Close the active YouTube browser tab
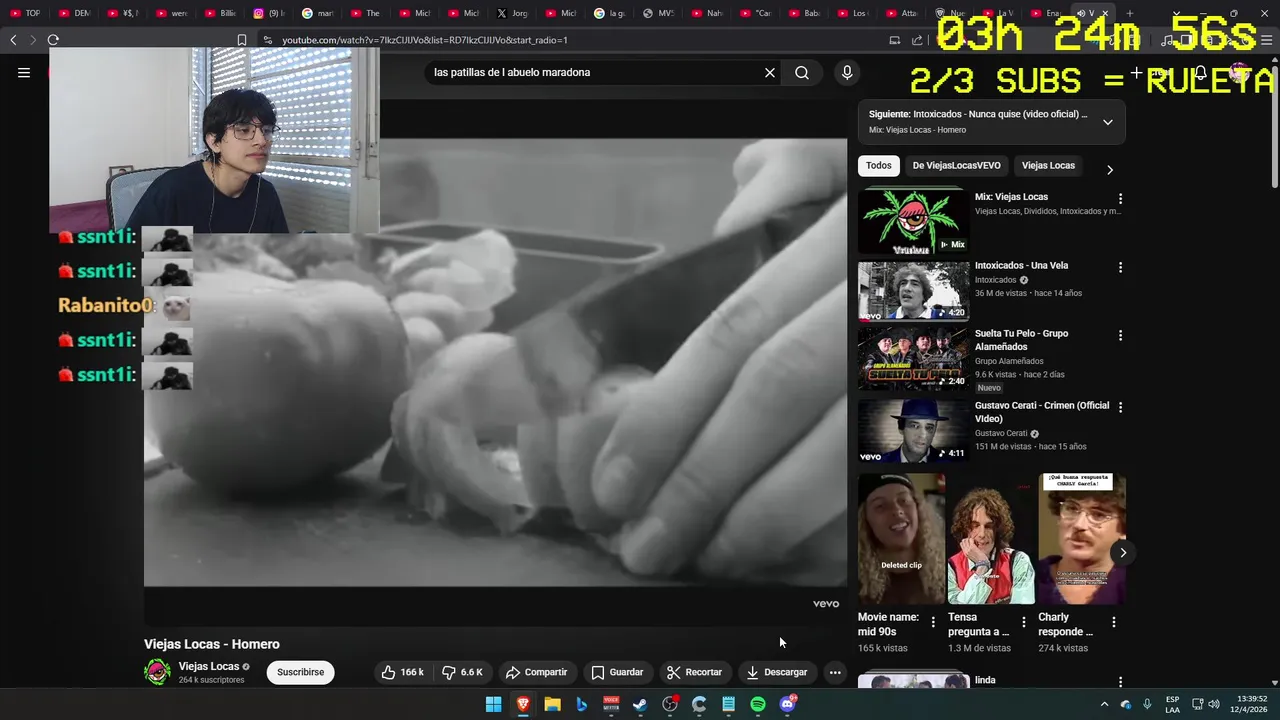This screenshot has width=1280, height=720. click(x=1105, y=13)
